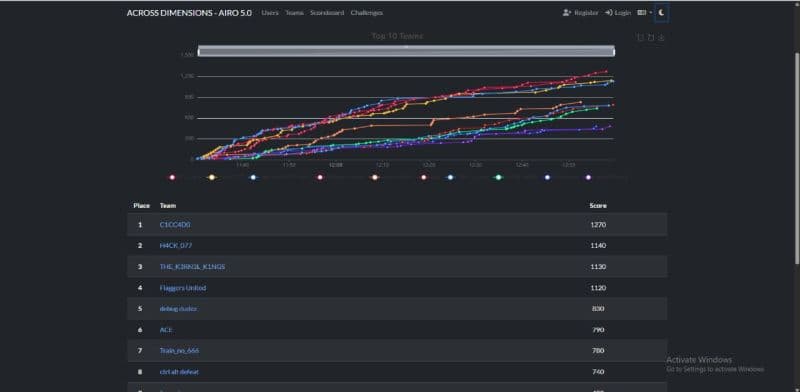Click the Register user-plus icon
800x392 pixels.
(x=566, y=13)
